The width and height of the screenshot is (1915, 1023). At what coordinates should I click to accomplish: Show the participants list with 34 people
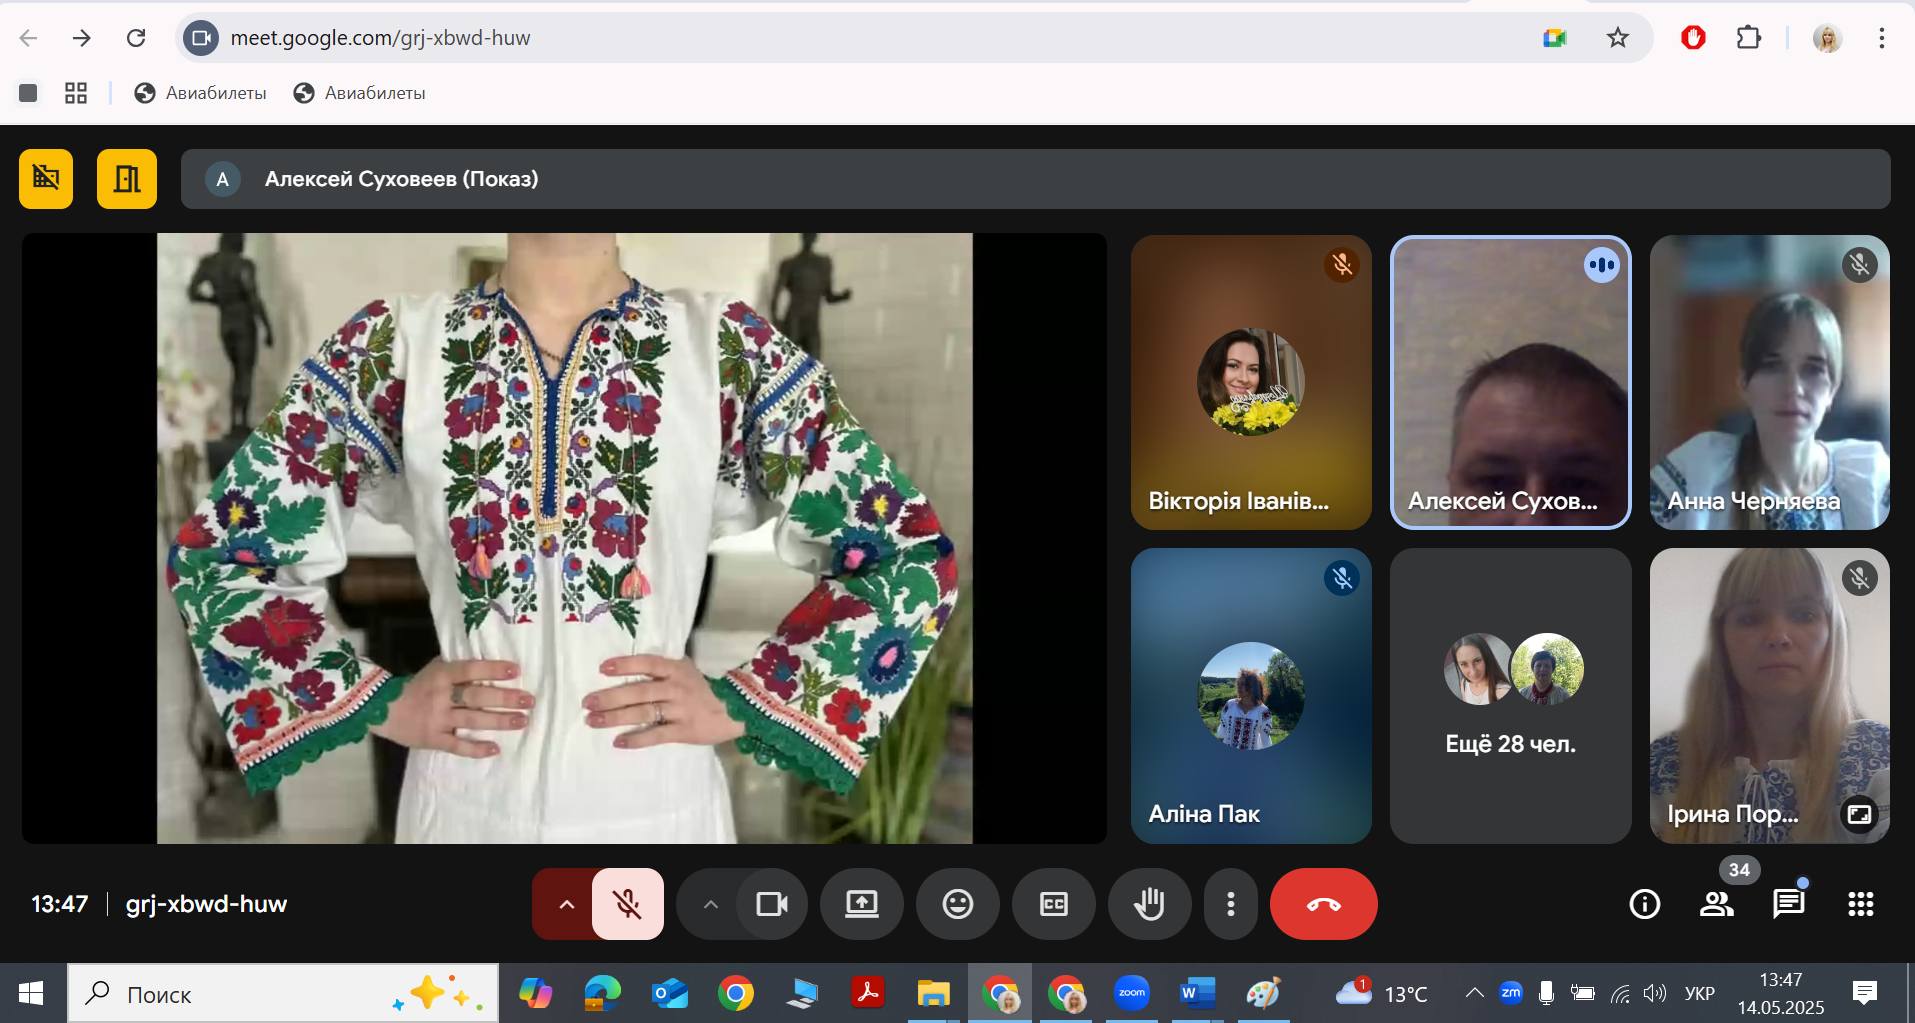[1717, 904]
